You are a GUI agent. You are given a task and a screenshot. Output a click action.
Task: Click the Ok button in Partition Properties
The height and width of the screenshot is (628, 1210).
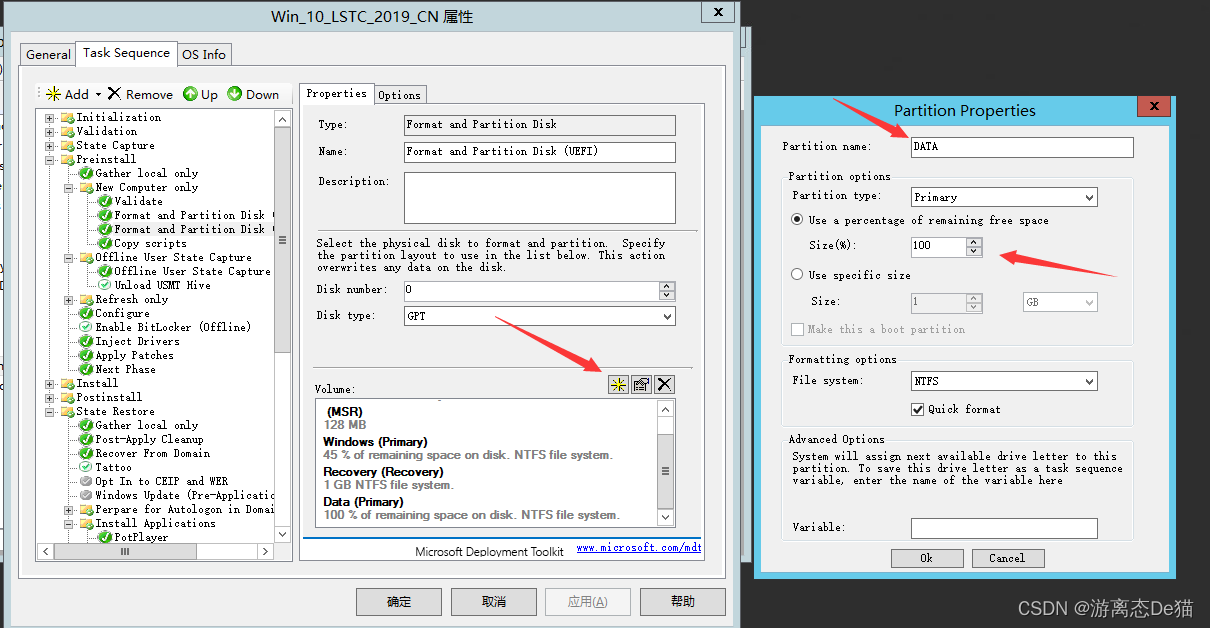point(926,558)
